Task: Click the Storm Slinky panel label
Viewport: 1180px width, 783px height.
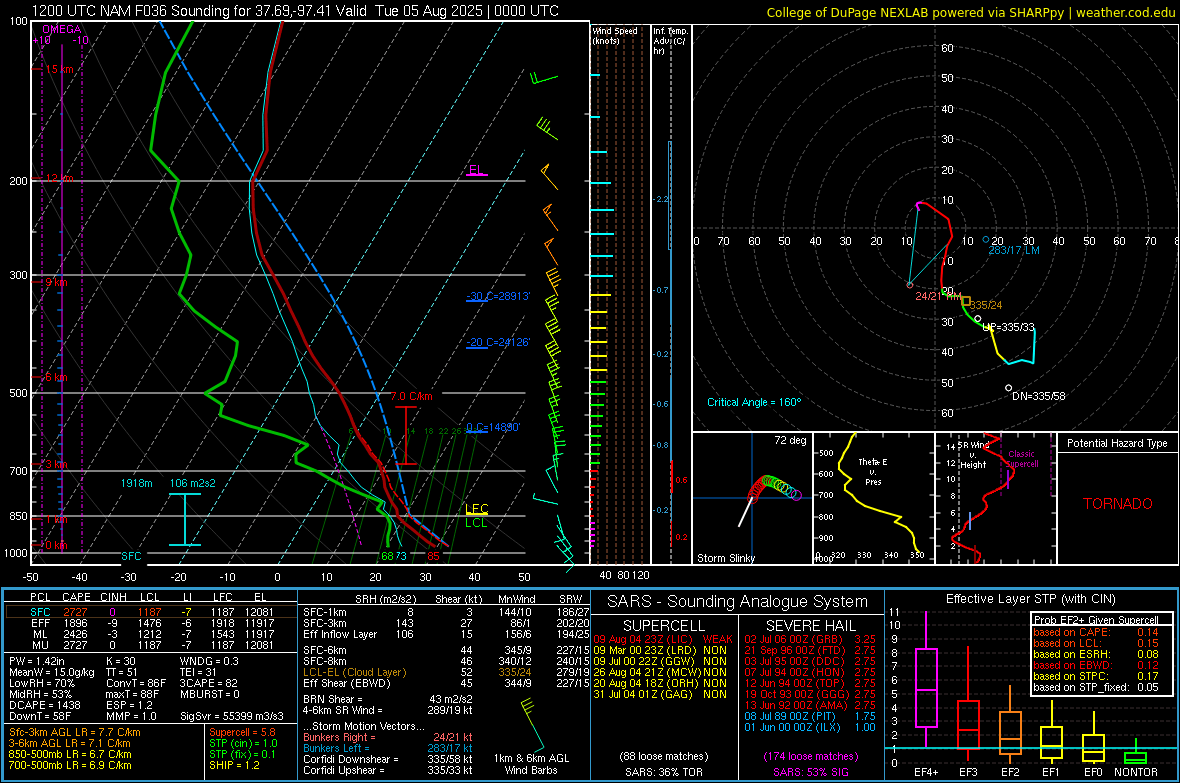Action: pyautogui.click(x=725, y=558)
